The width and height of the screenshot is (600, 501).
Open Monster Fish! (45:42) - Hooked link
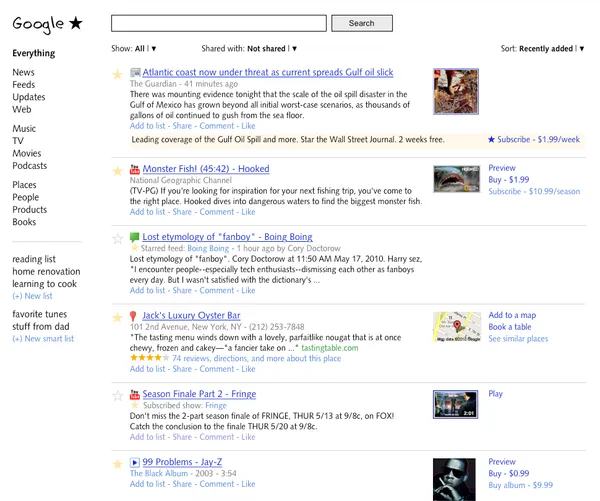click(206, 169)
